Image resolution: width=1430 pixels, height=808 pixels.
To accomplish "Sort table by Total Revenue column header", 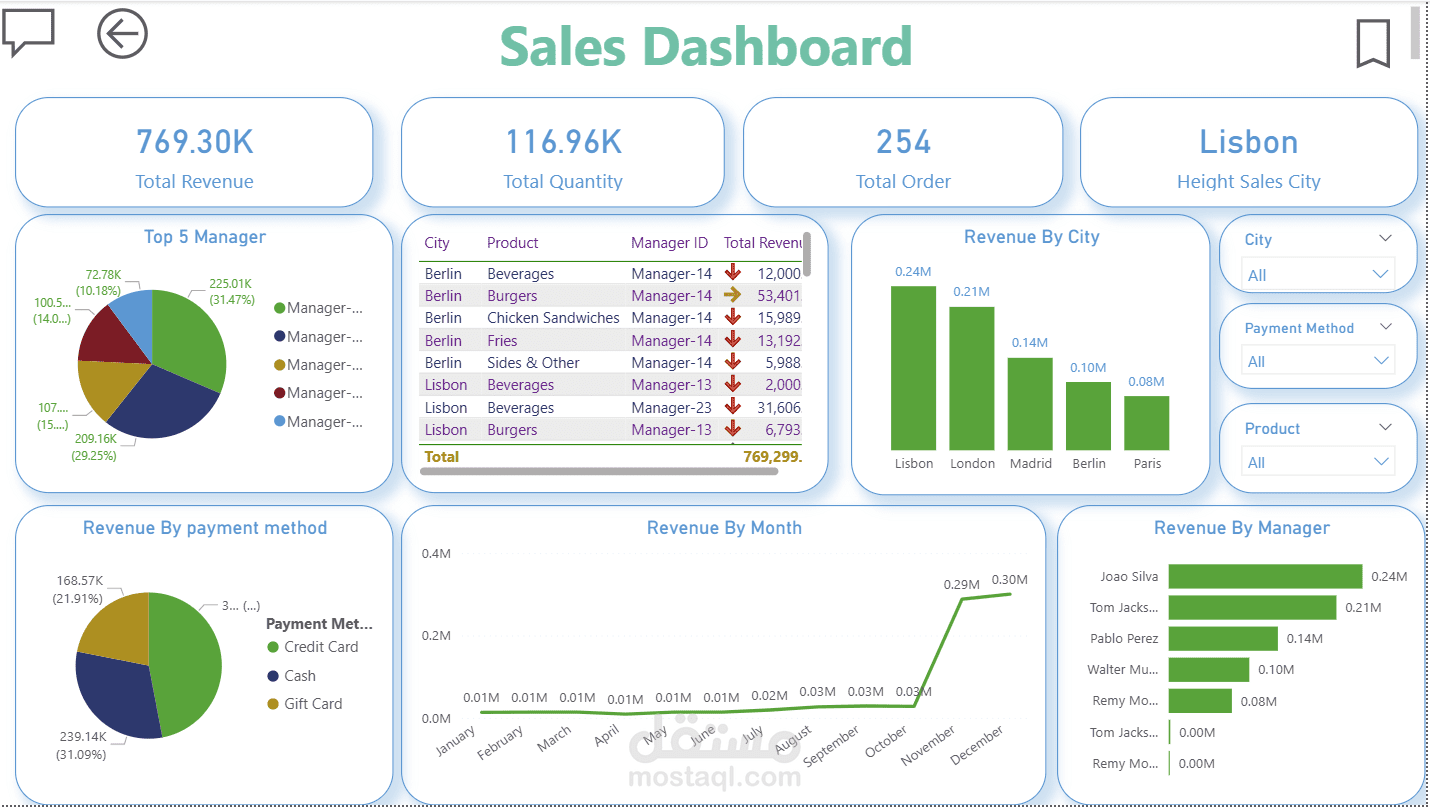I will (762, 243).
